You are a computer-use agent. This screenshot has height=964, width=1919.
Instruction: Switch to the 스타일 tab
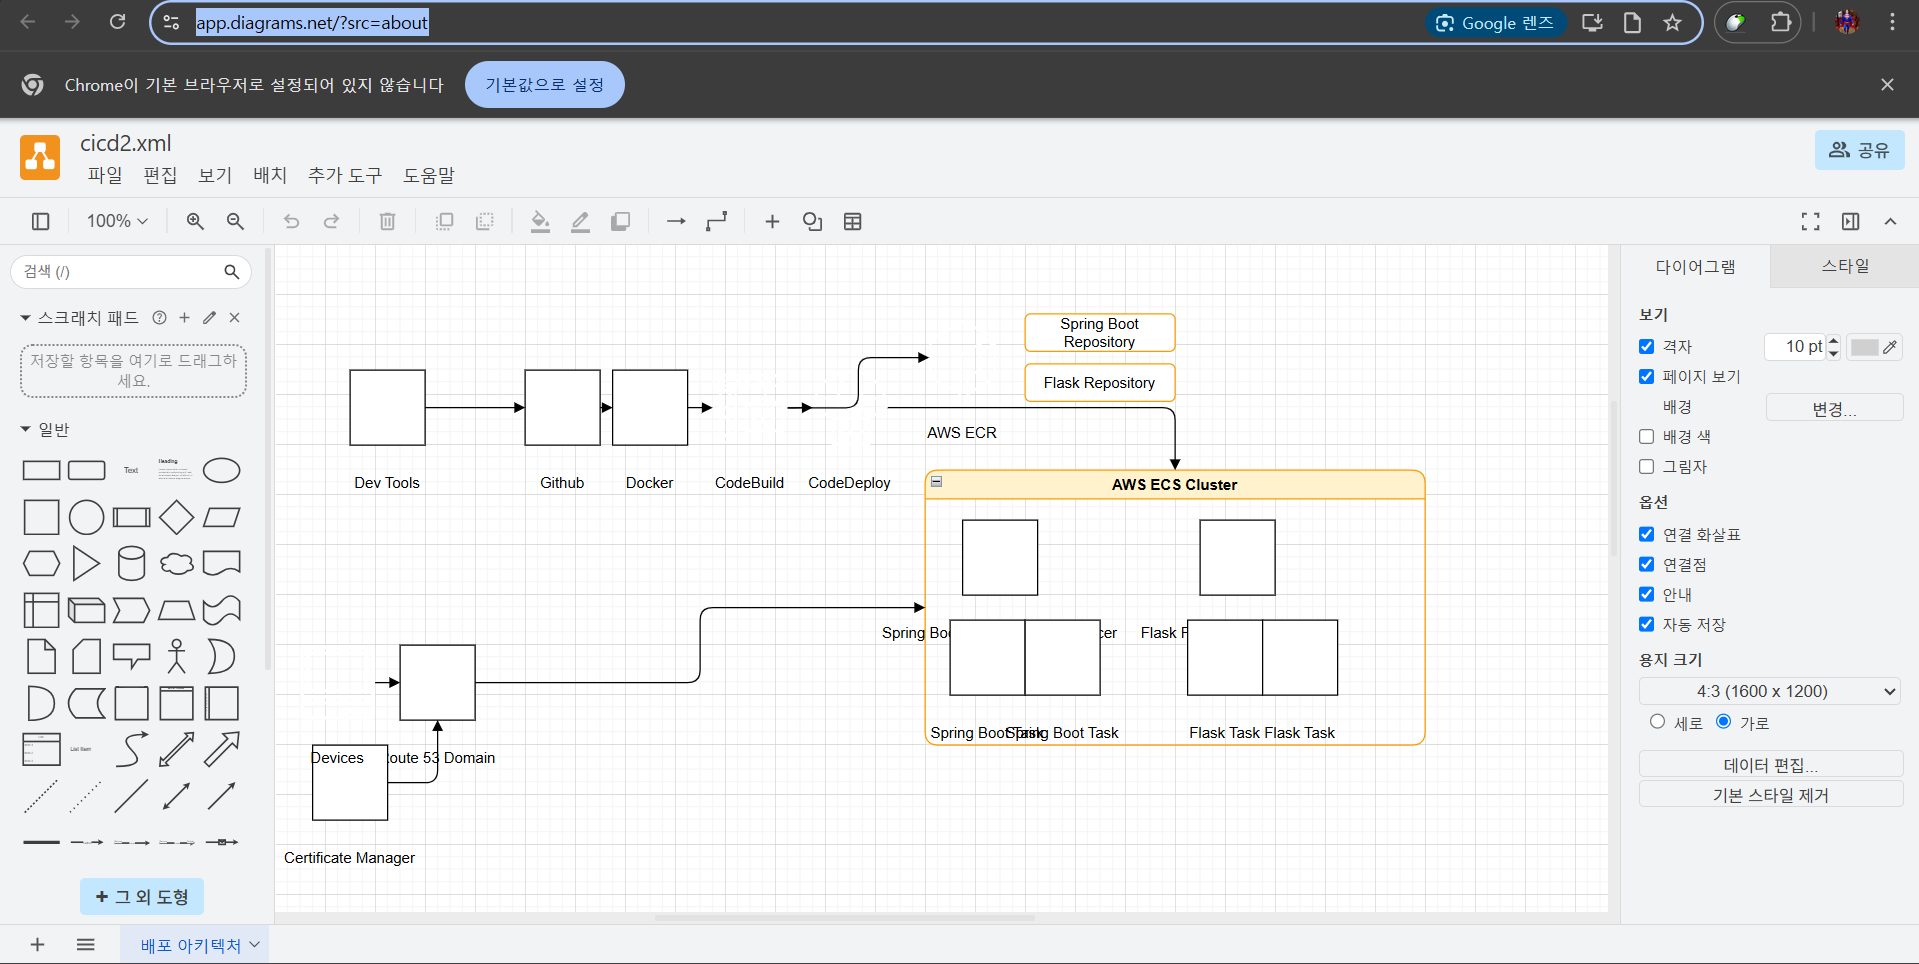coord(1845,266)
